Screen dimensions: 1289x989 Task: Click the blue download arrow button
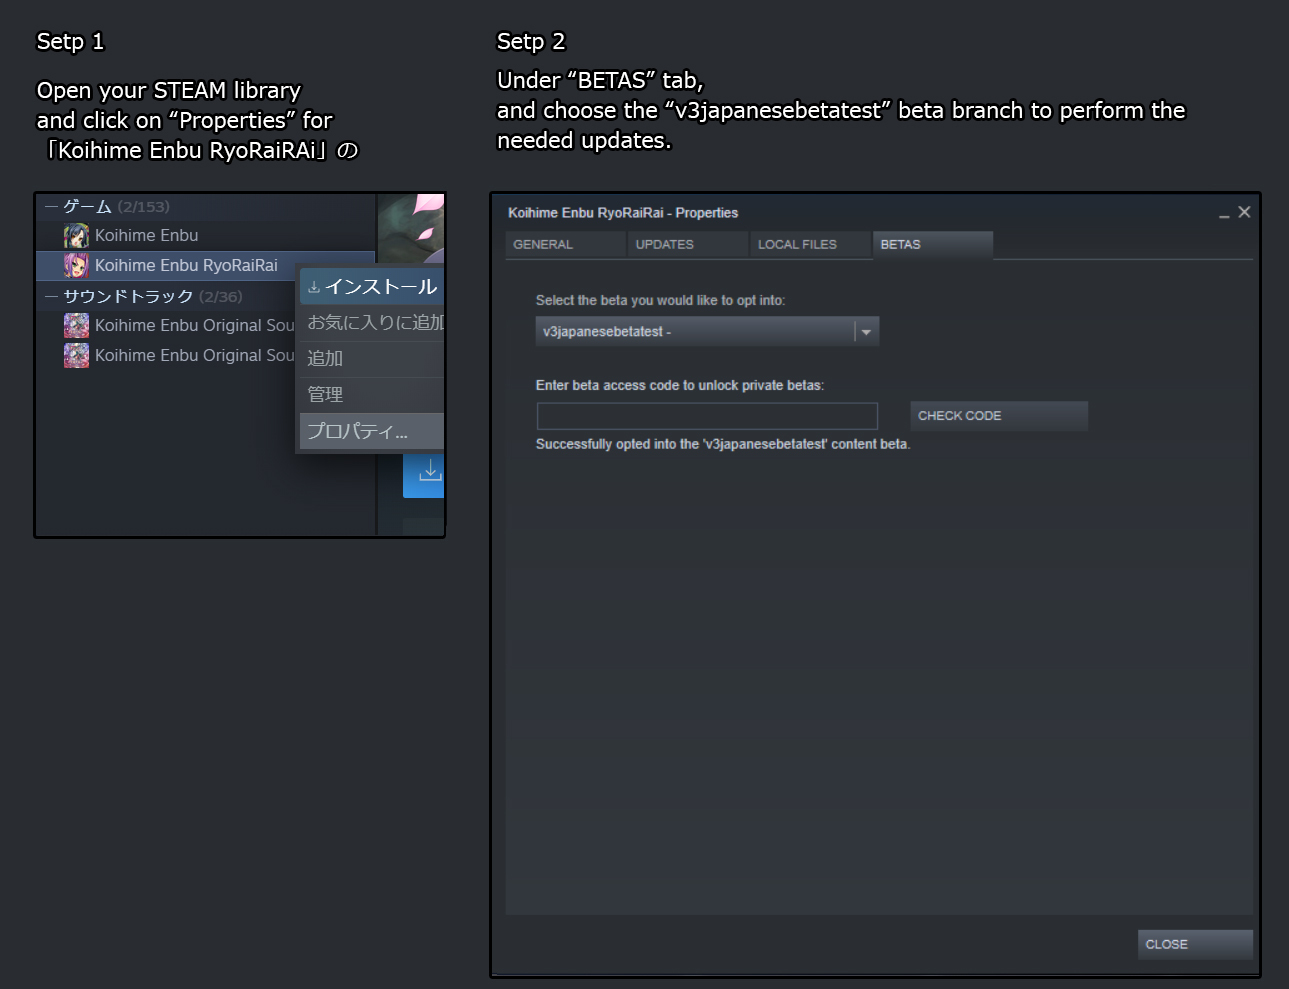pos(424,475)
